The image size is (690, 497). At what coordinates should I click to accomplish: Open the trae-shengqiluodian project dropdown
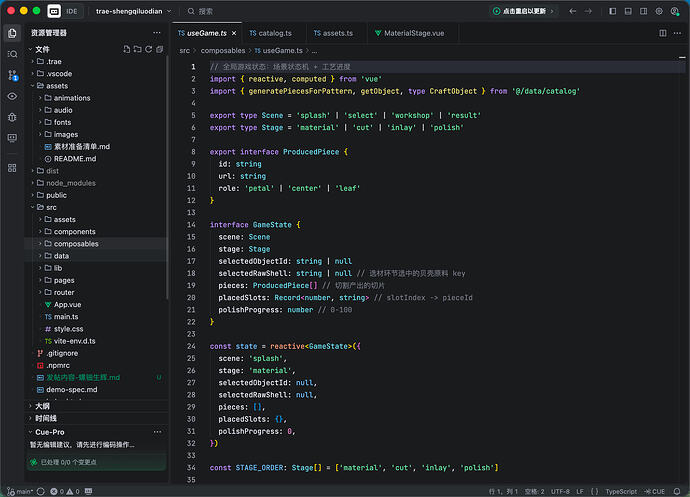[x=133, y=11]
